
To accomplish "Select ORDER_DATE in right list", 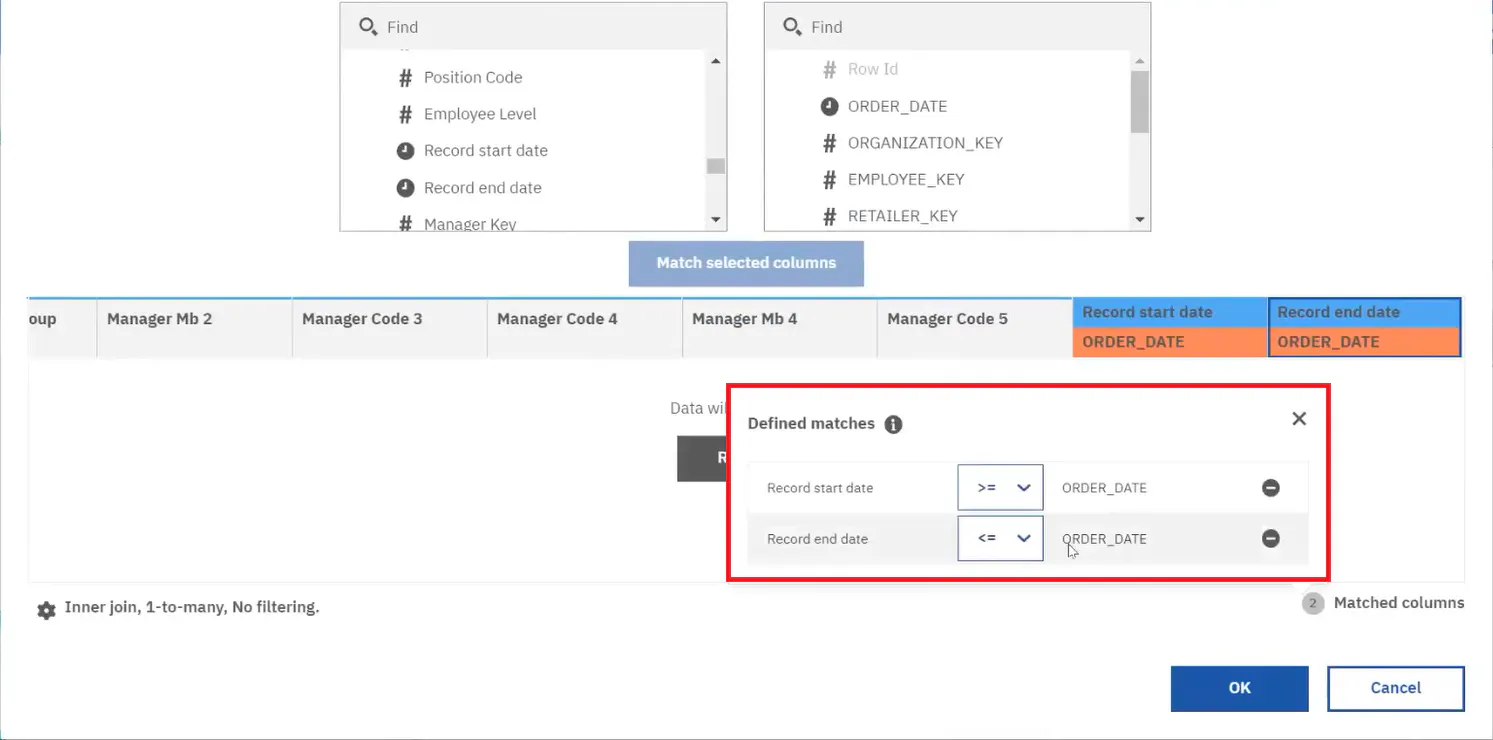I will pyautogui.click(x=897, y=106).
